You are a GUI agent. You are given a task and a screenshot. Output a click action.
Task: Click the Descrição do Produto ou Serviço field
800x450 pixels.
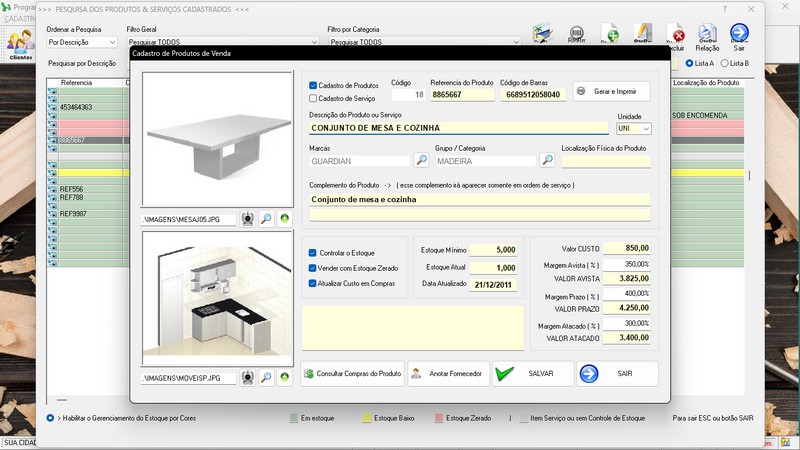click(458, 128)
